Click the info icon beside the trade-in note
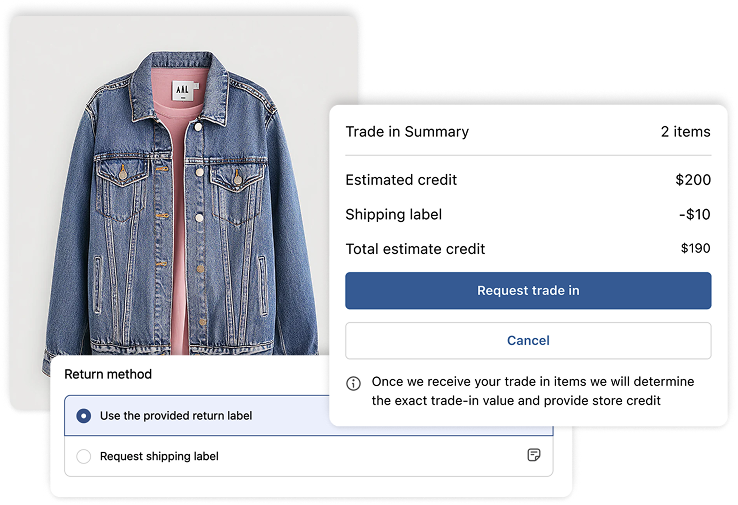 (x=354, y=383)
